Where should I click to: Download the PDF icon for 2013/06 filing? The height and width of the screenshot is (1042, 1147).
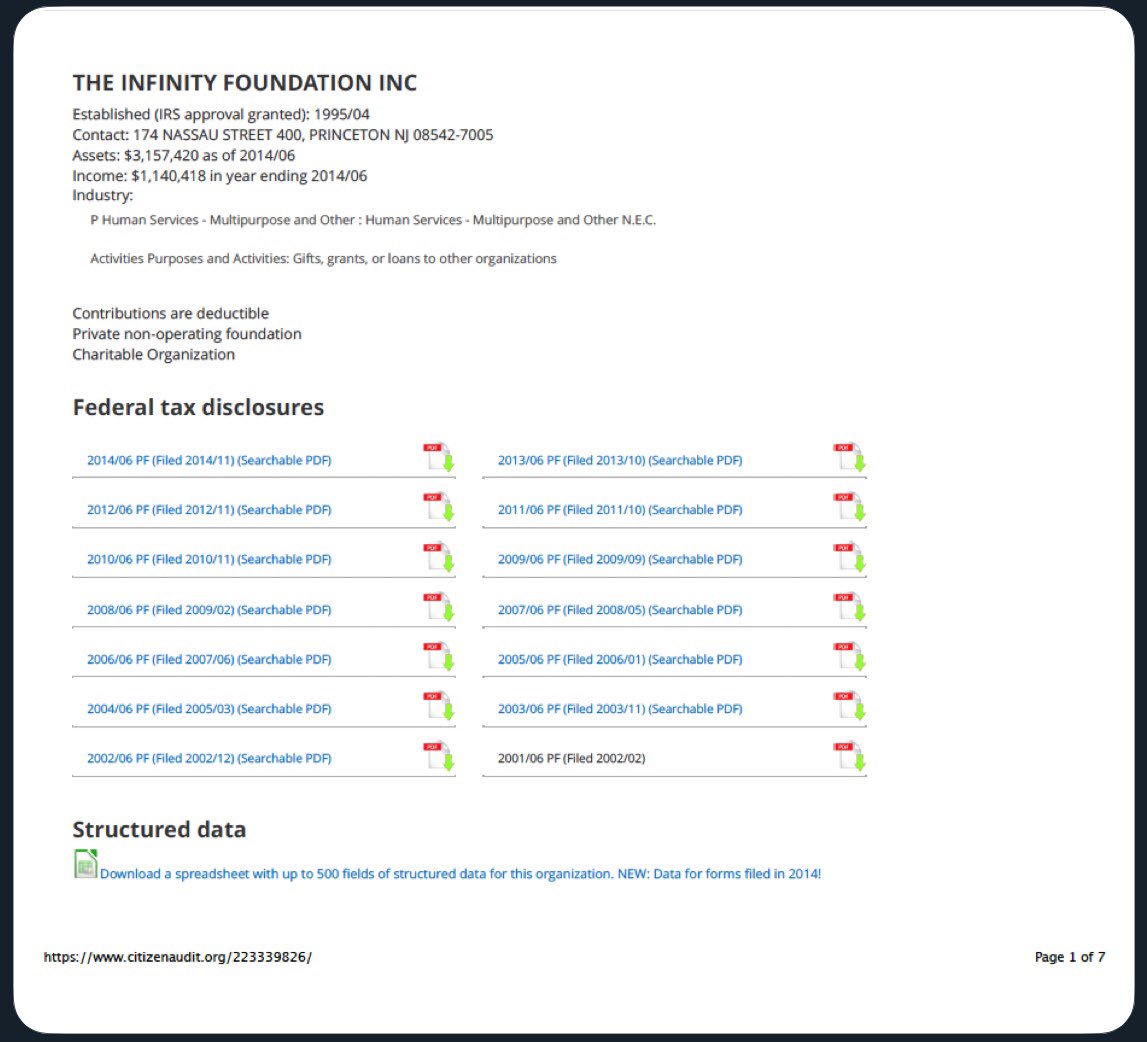point(849,457)
